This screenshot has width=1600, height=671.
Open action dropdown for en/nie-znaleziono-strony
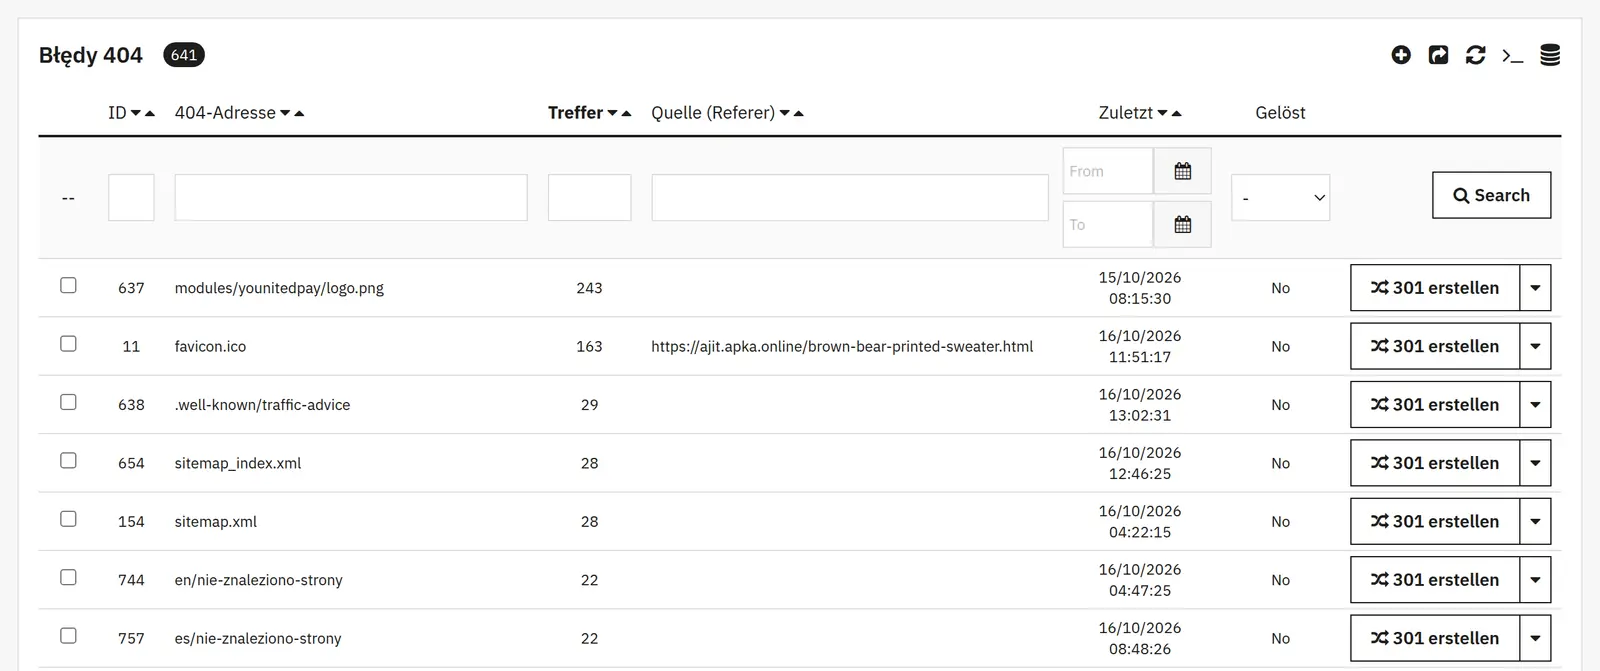coord(1536,580)
